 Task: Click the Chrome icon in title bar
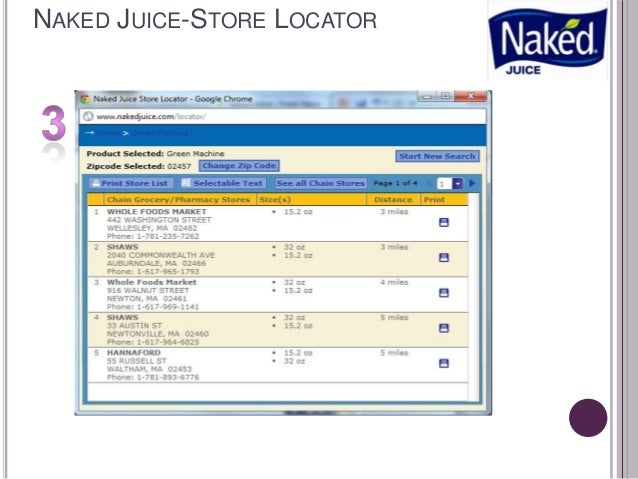point(85,99)
